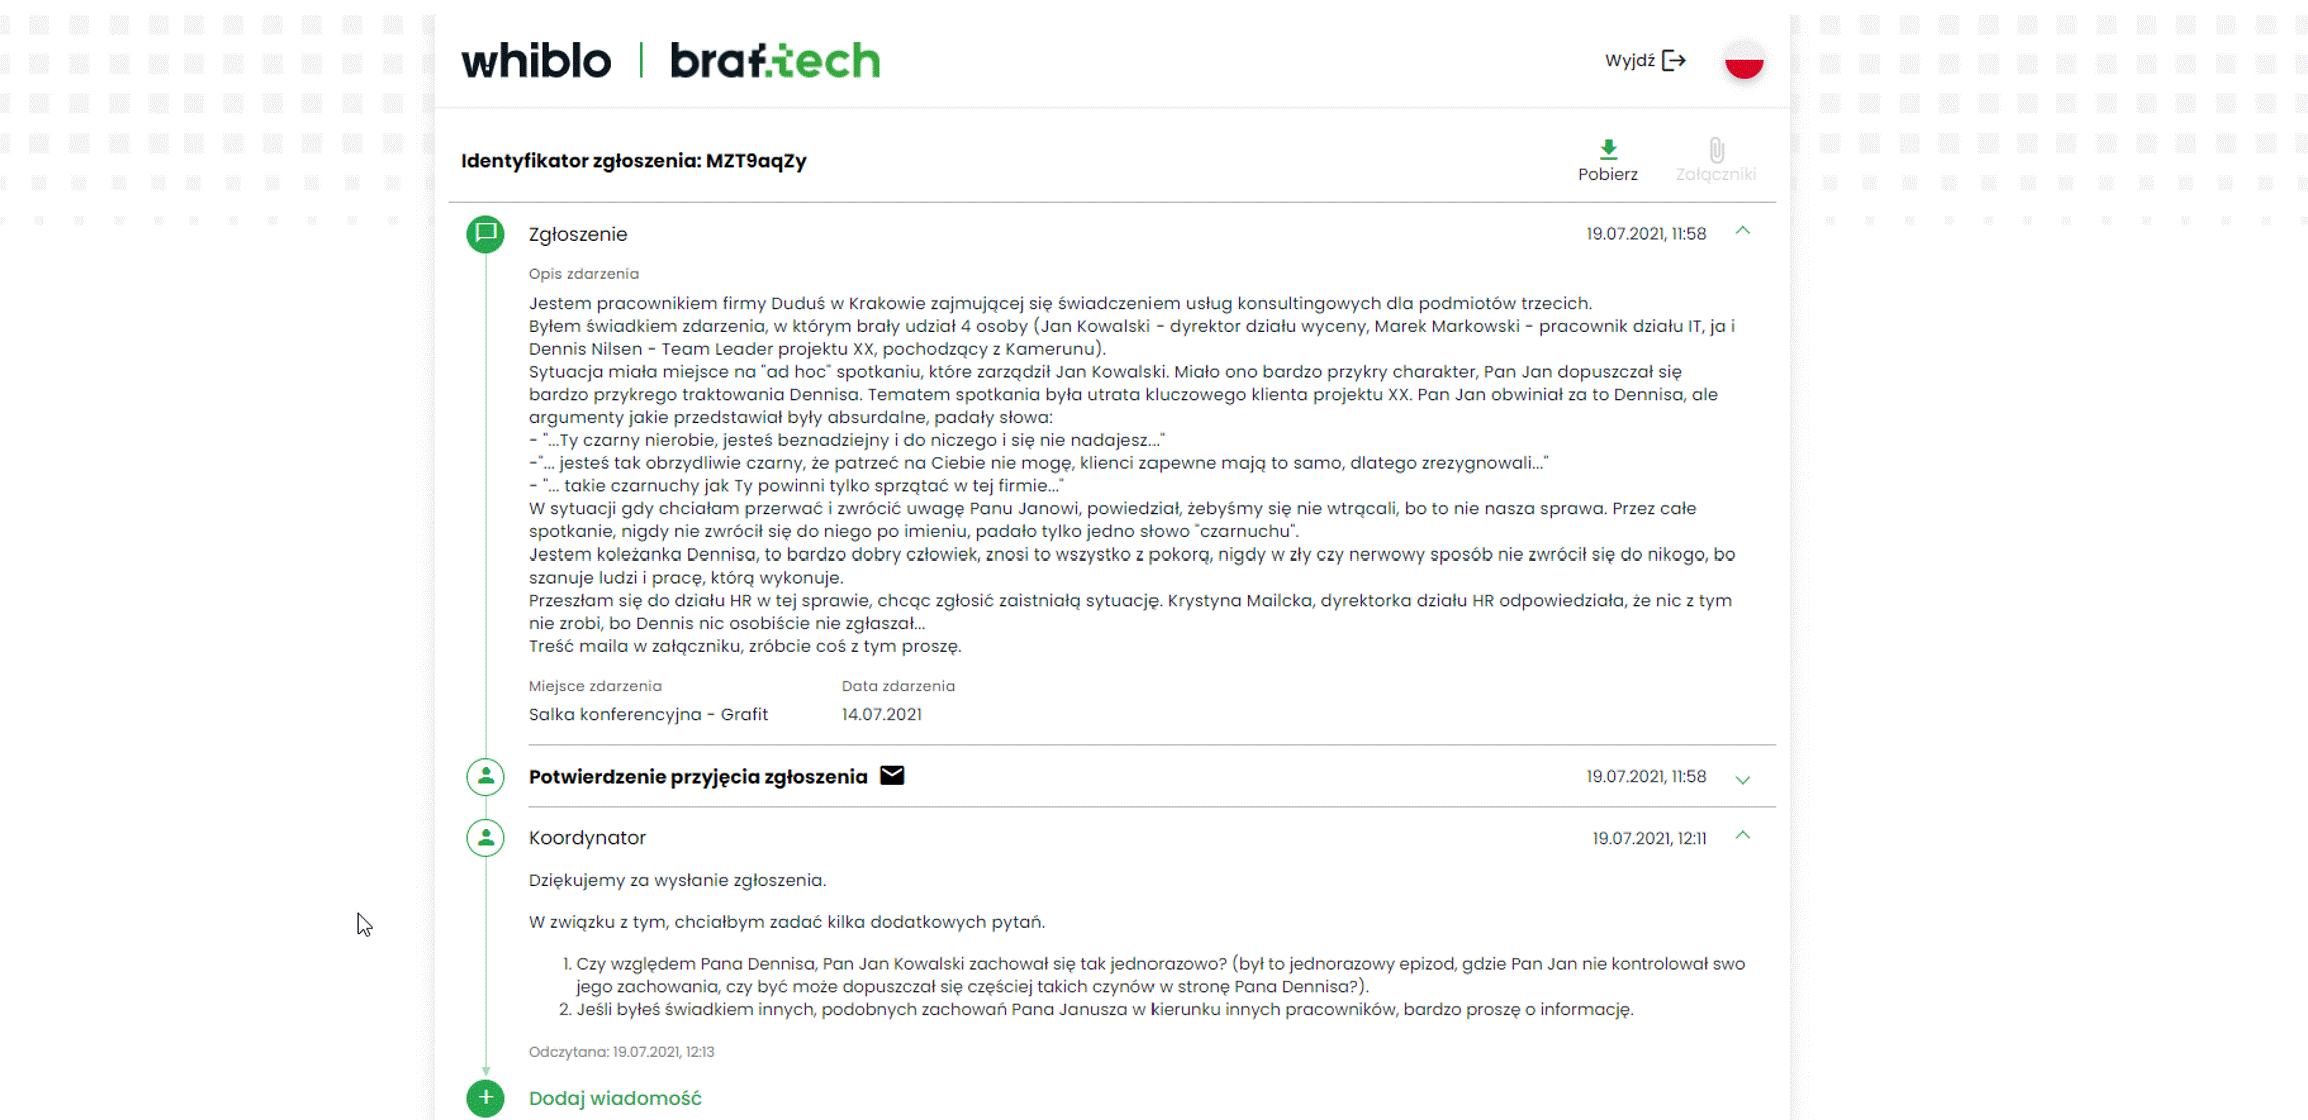Click the Polish flag language selector

point(1744,61)
